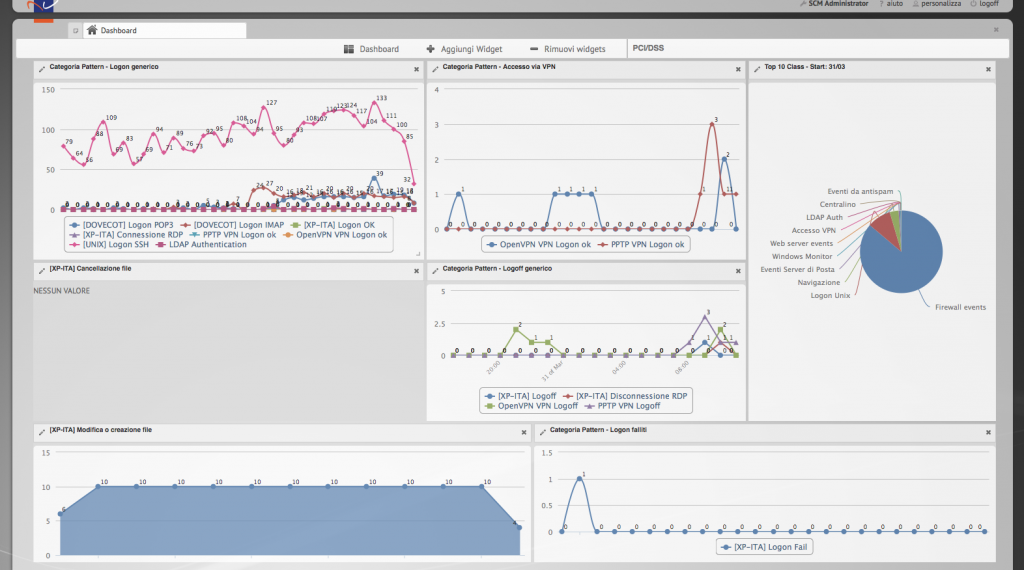Edit the Logoff generico widget with pencil
The height and width of the screenshot is (570, 1024).
tap(434, 270)
